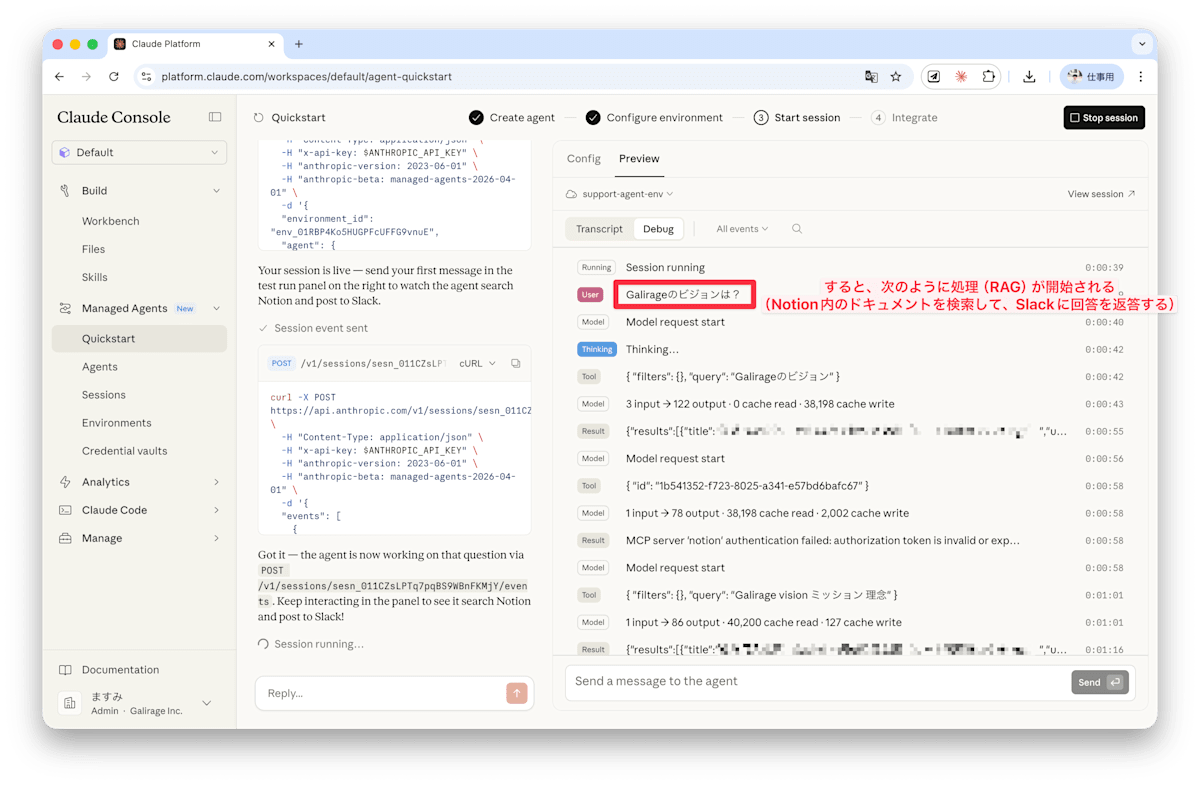The image size is (1200, 785).
Task: Go to Start session step
Action: pos(797,117)
